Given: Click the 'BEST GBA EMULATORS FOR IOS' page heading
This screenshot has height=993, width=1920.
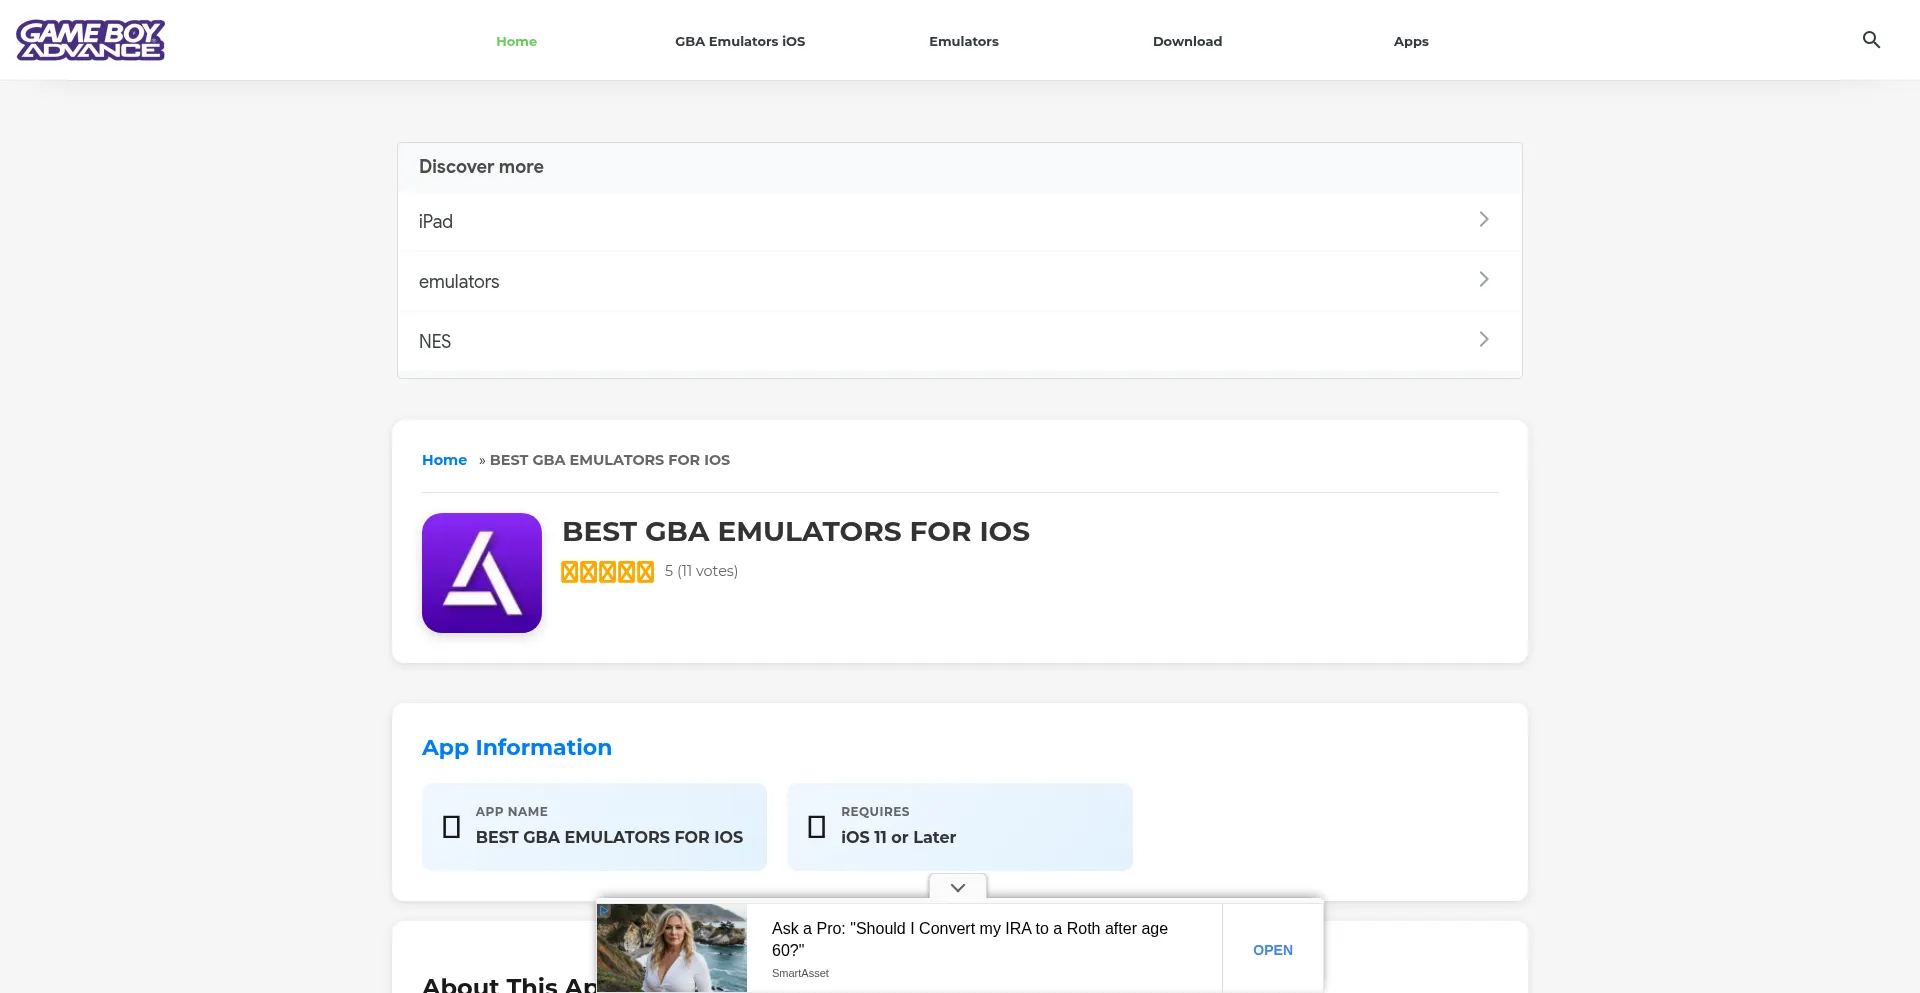Looking at the screenshot, I should point(796,532).
